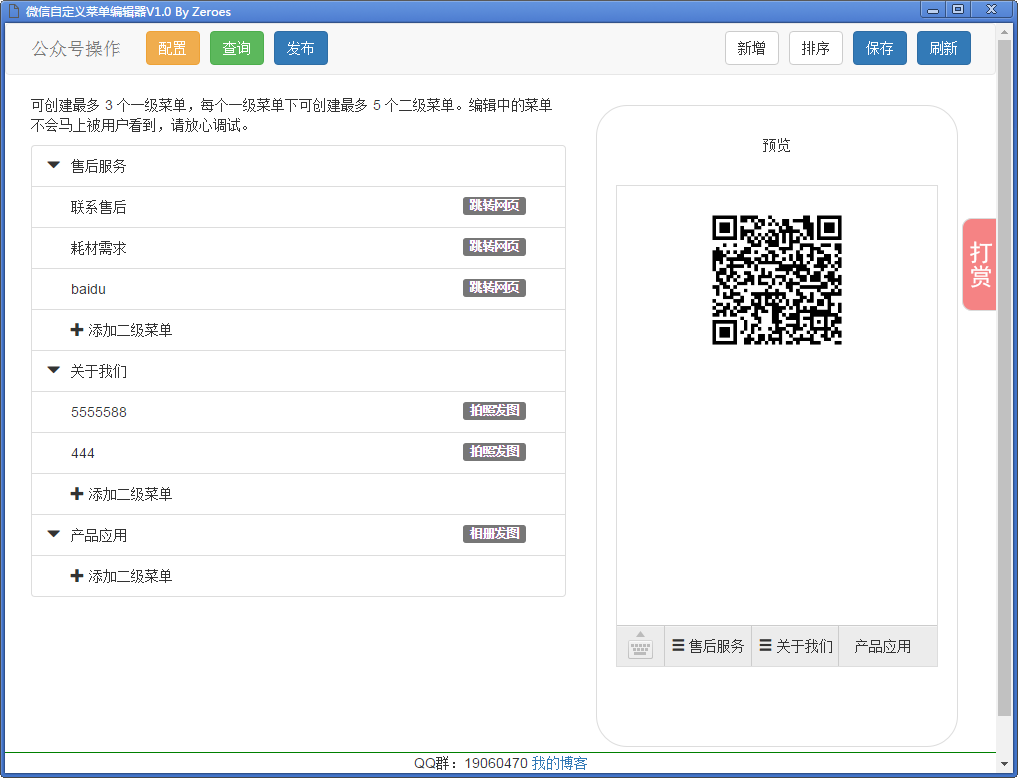Click the 公众号操作 header label
Image resolution: width=1018 pixels, height=778 pixels.
point(76,49)
